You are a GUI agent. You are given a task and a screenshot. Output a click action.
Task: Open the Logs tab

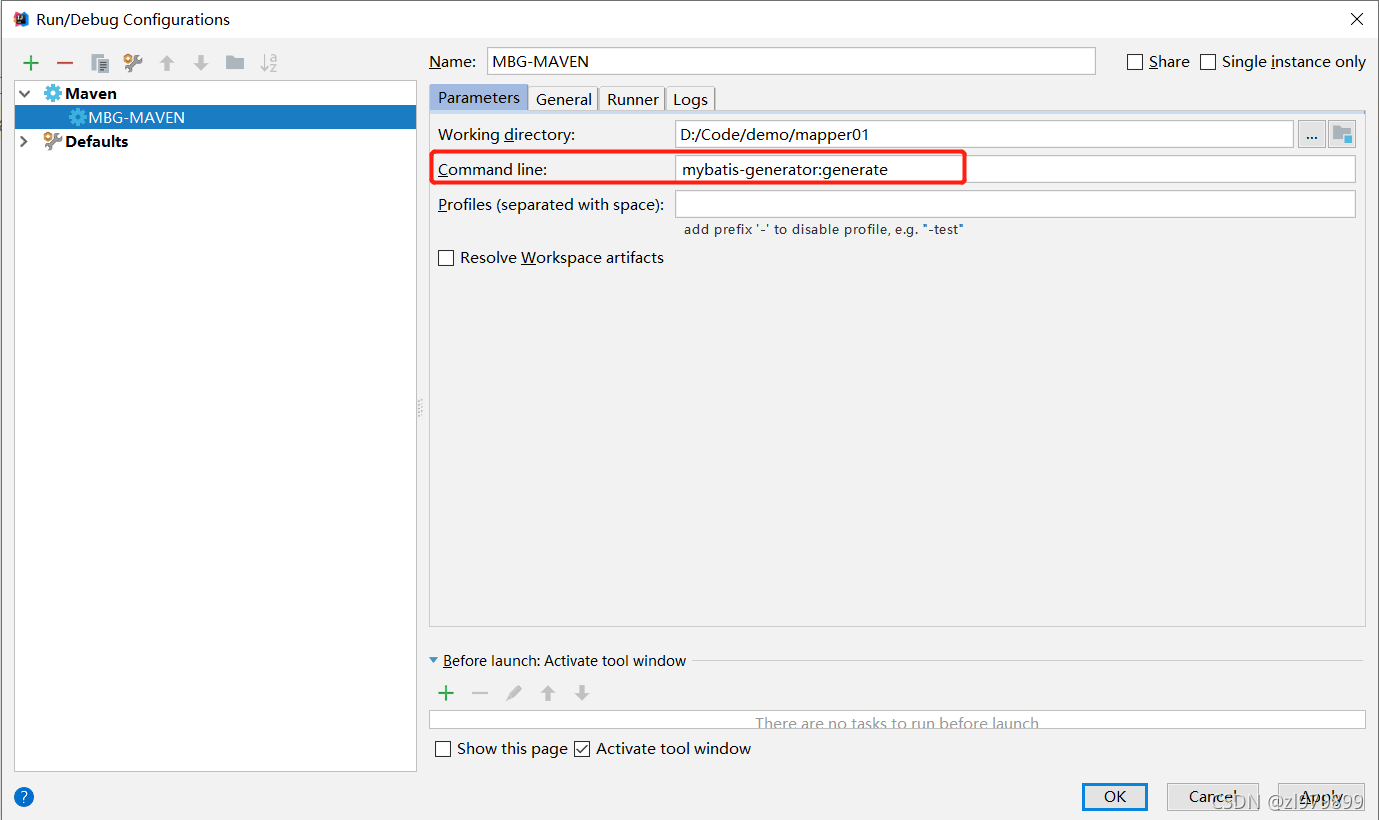pyautogui.click(x=690, y=98)
